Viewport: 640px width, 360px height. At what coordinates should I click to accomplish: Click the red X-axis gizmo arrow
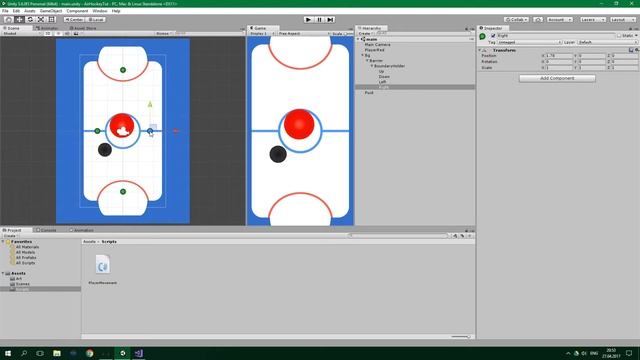tap(176, 131)
